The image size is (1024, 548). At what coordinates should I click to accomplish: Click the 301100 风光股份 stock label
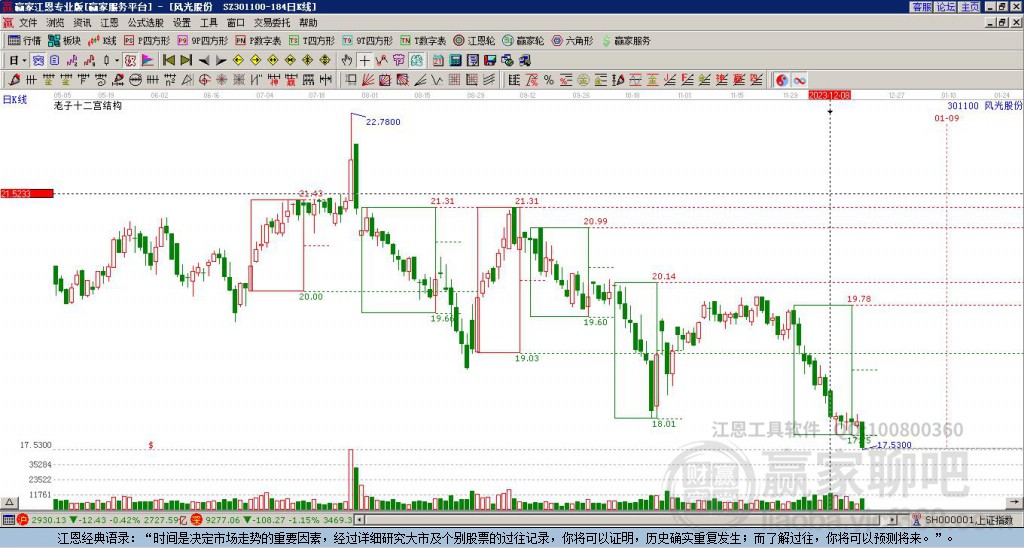(985, 105)
